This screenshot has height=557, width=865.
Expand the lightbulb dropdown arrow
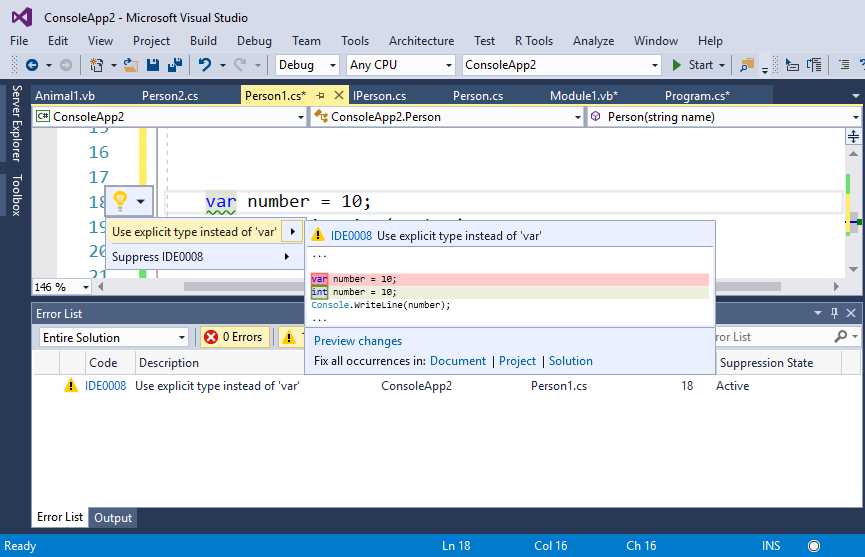(x=141, y=201)
